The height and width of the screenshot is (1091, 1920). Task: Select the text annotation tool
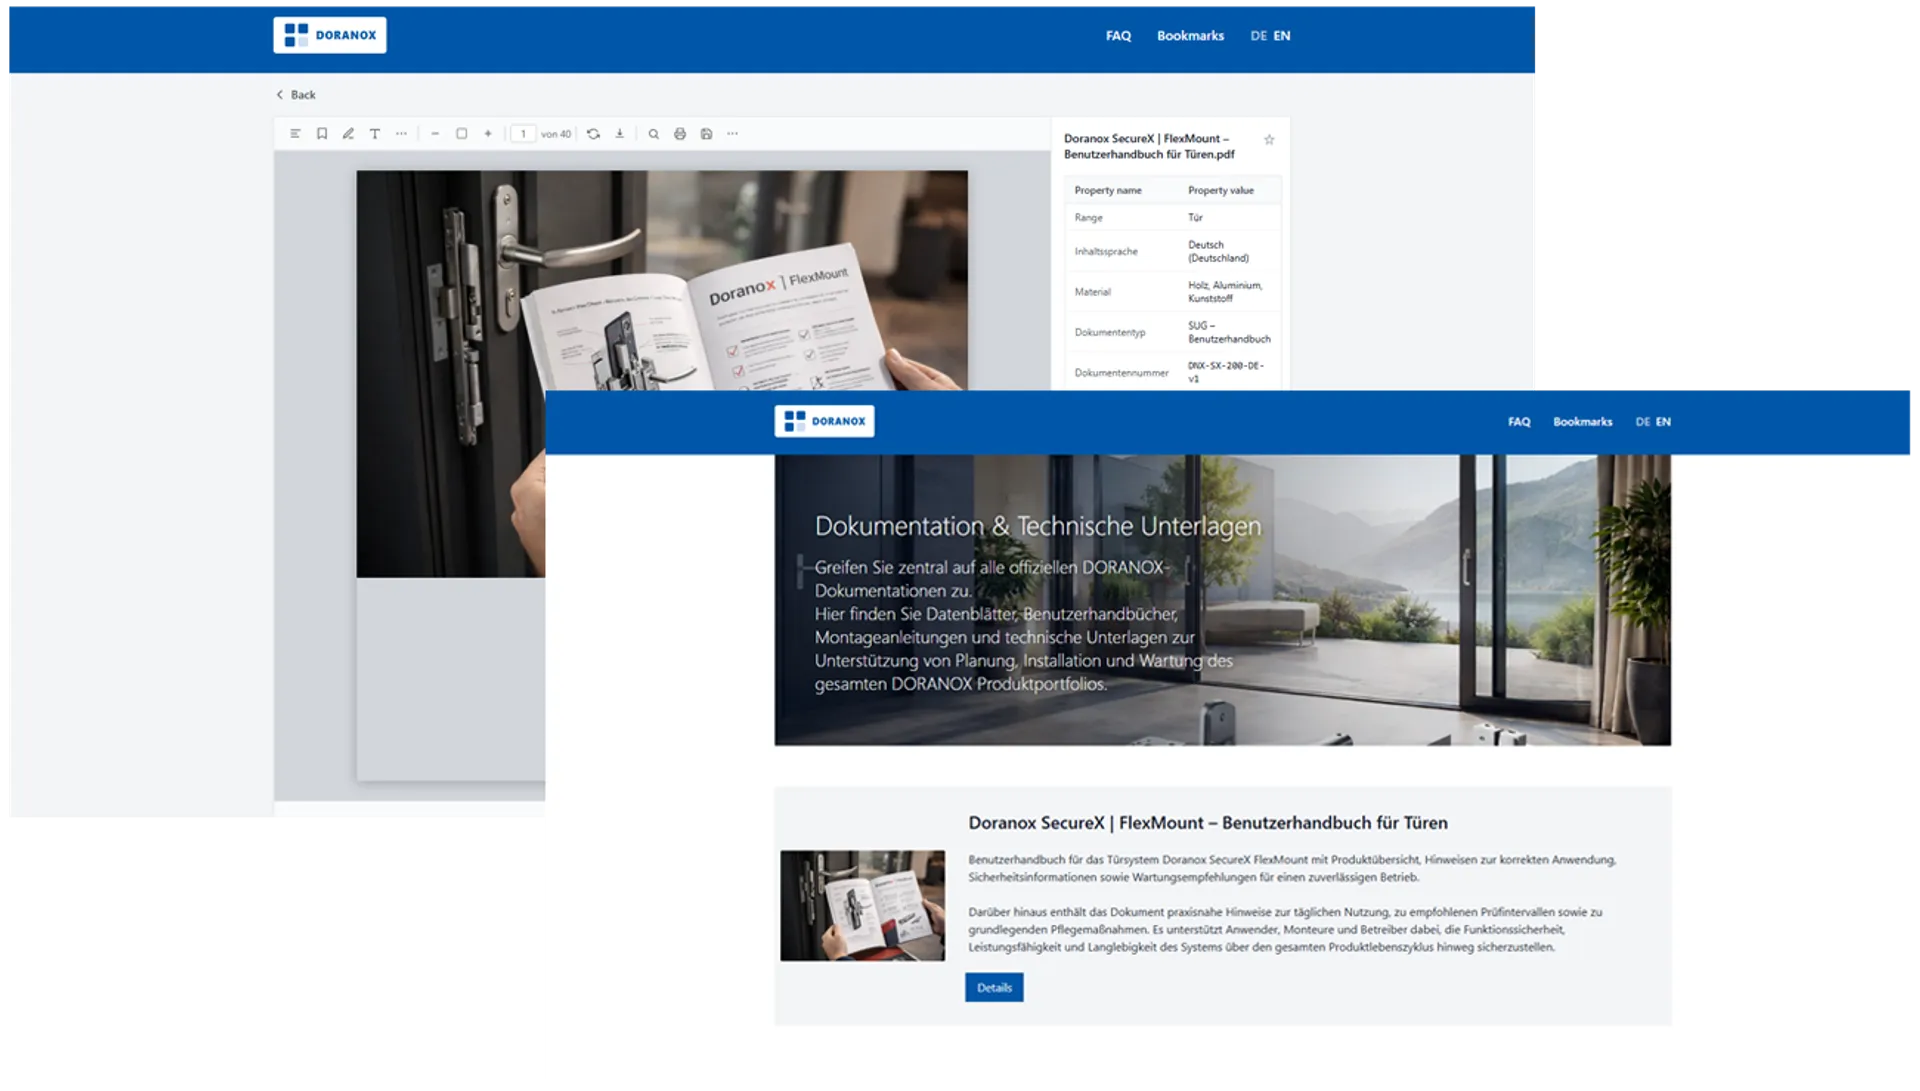point(375,134)
